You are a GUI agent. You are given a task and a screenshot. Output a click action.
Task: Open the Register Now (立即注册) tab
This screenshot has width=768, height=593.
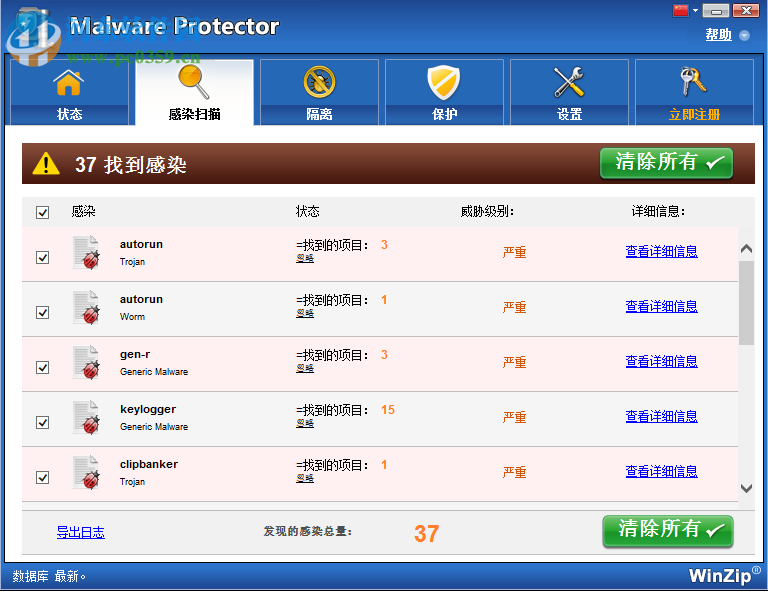pos(694,92)
